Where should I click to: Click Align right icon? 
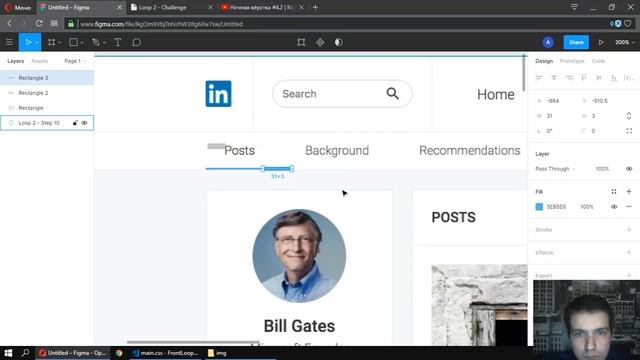[x=569, y=78]
